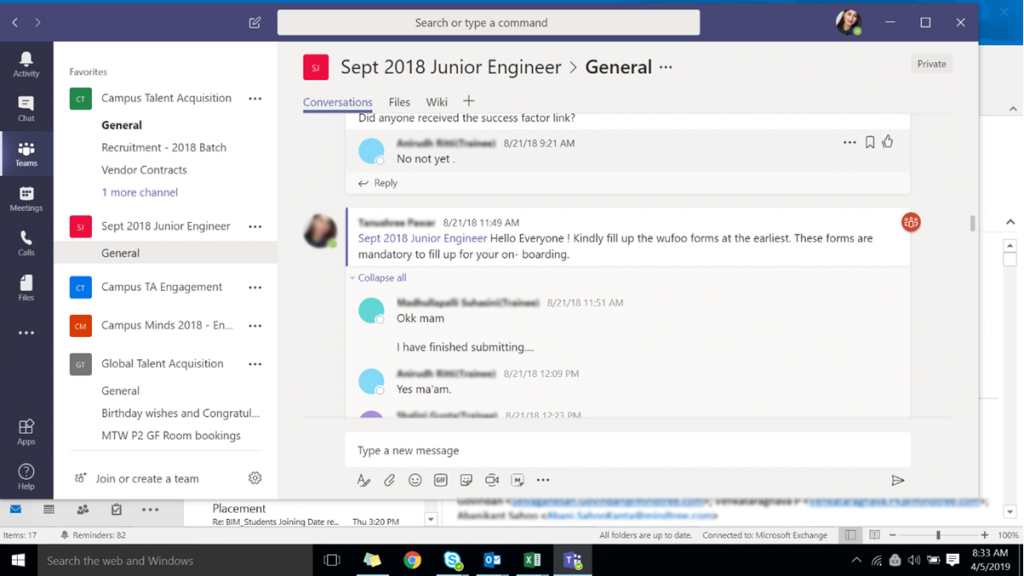This screenshot has height=576, width=1024.
Task: Toggle rich text formatting in compose box
Action: click(363, 480)
